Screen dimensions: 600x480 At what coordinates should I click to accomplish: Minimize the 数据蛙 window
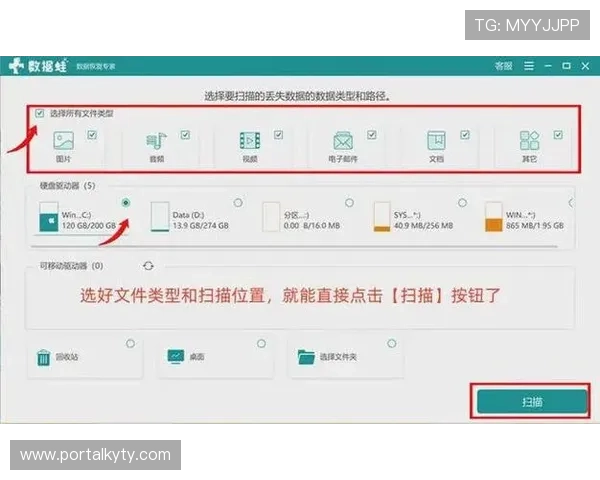click(548, 66)
